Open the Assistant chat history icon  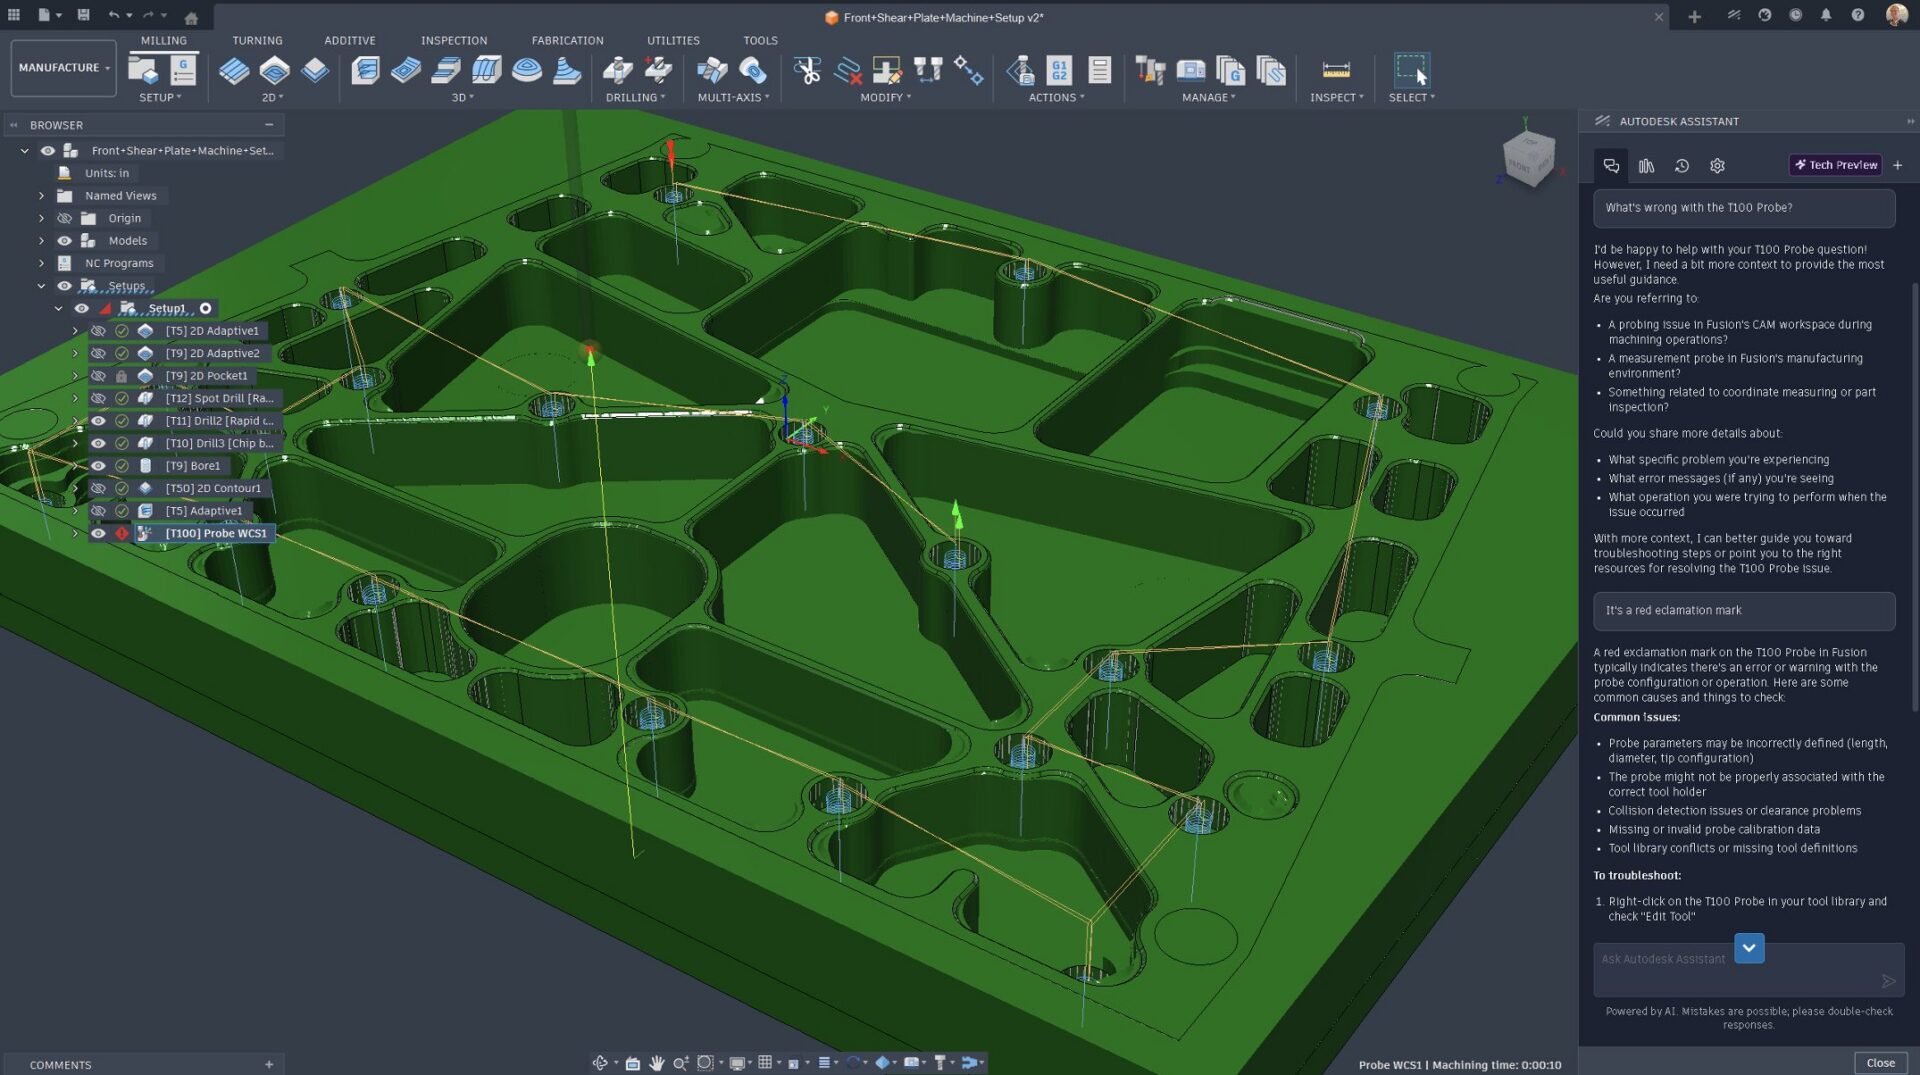1682,166
